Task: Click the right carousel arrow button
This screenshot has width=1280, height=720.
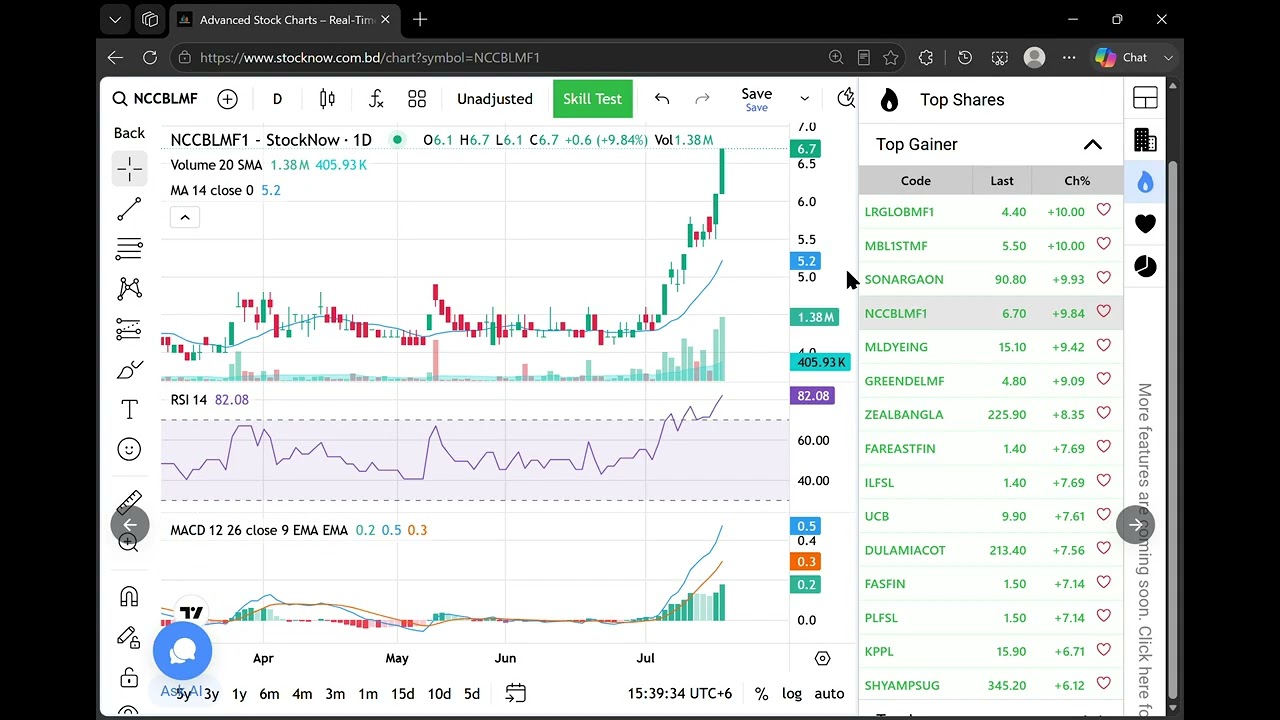Action: [1136, 525]
